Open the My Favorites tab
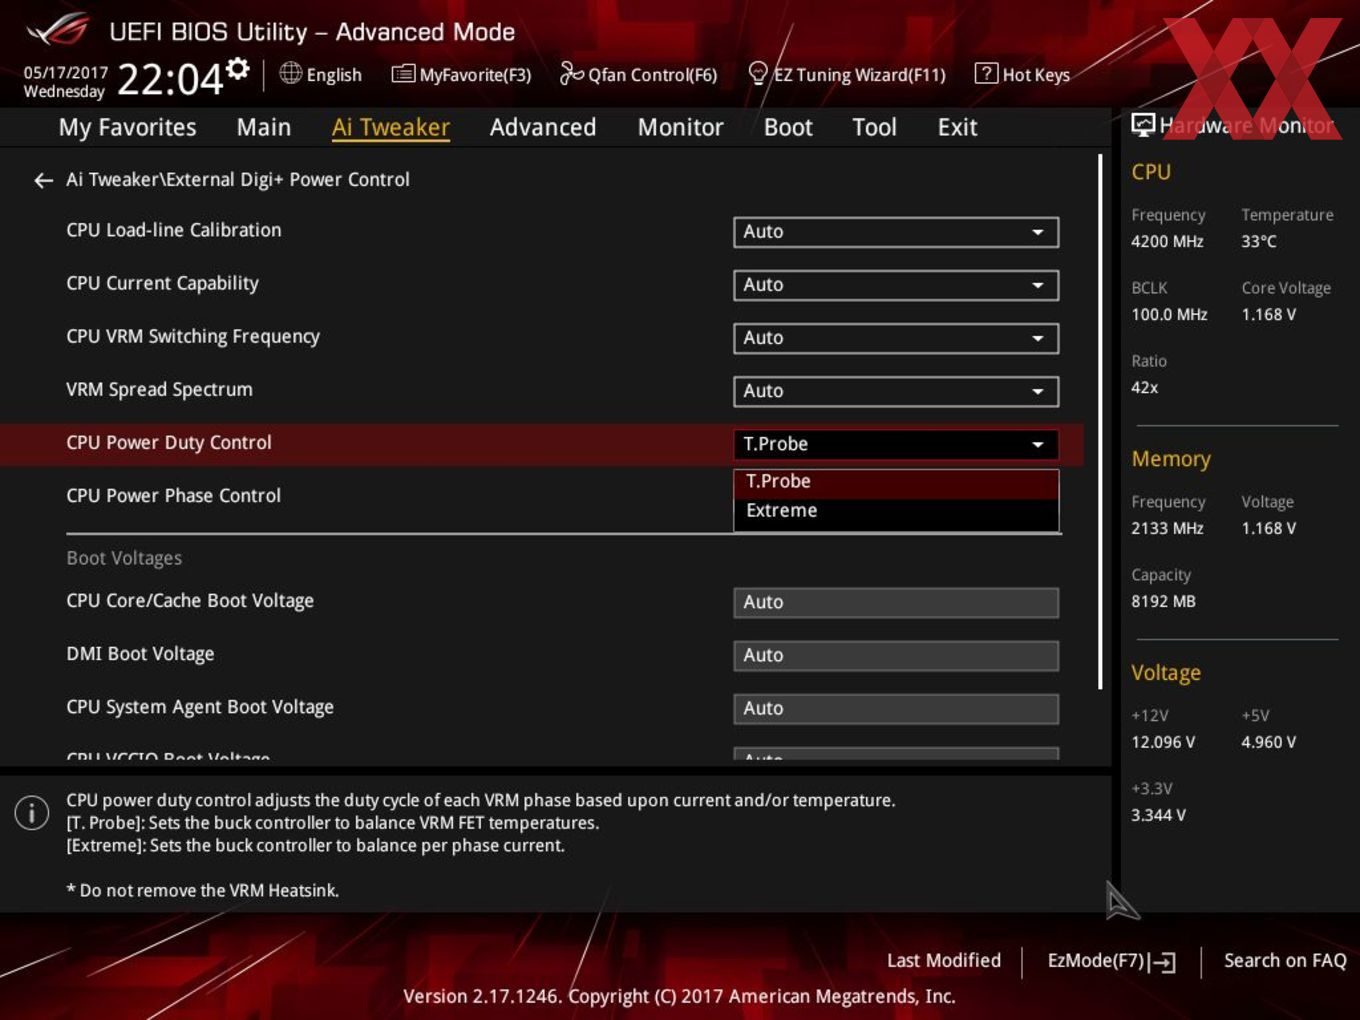This screenshot has height=1020, width=1360. pos(127,127)
